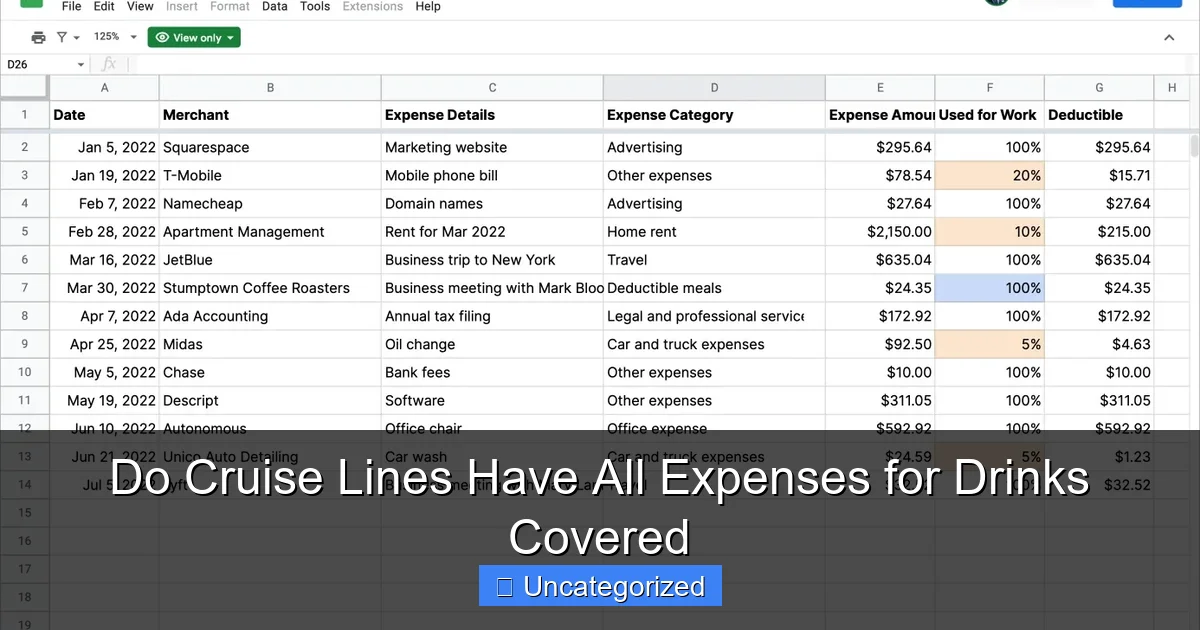Click the user profile avatar
The image size is (1200, 630).
click(996, 3)
